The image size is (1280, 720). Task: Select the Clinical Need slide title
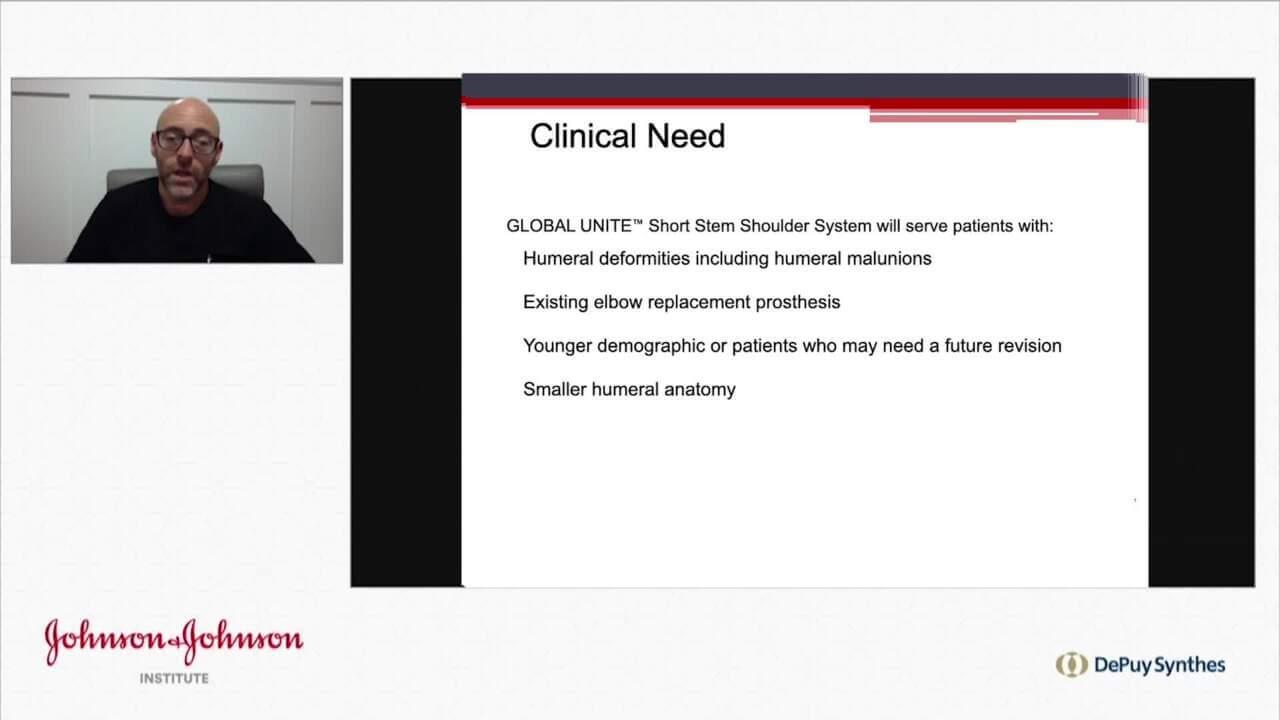627,135
